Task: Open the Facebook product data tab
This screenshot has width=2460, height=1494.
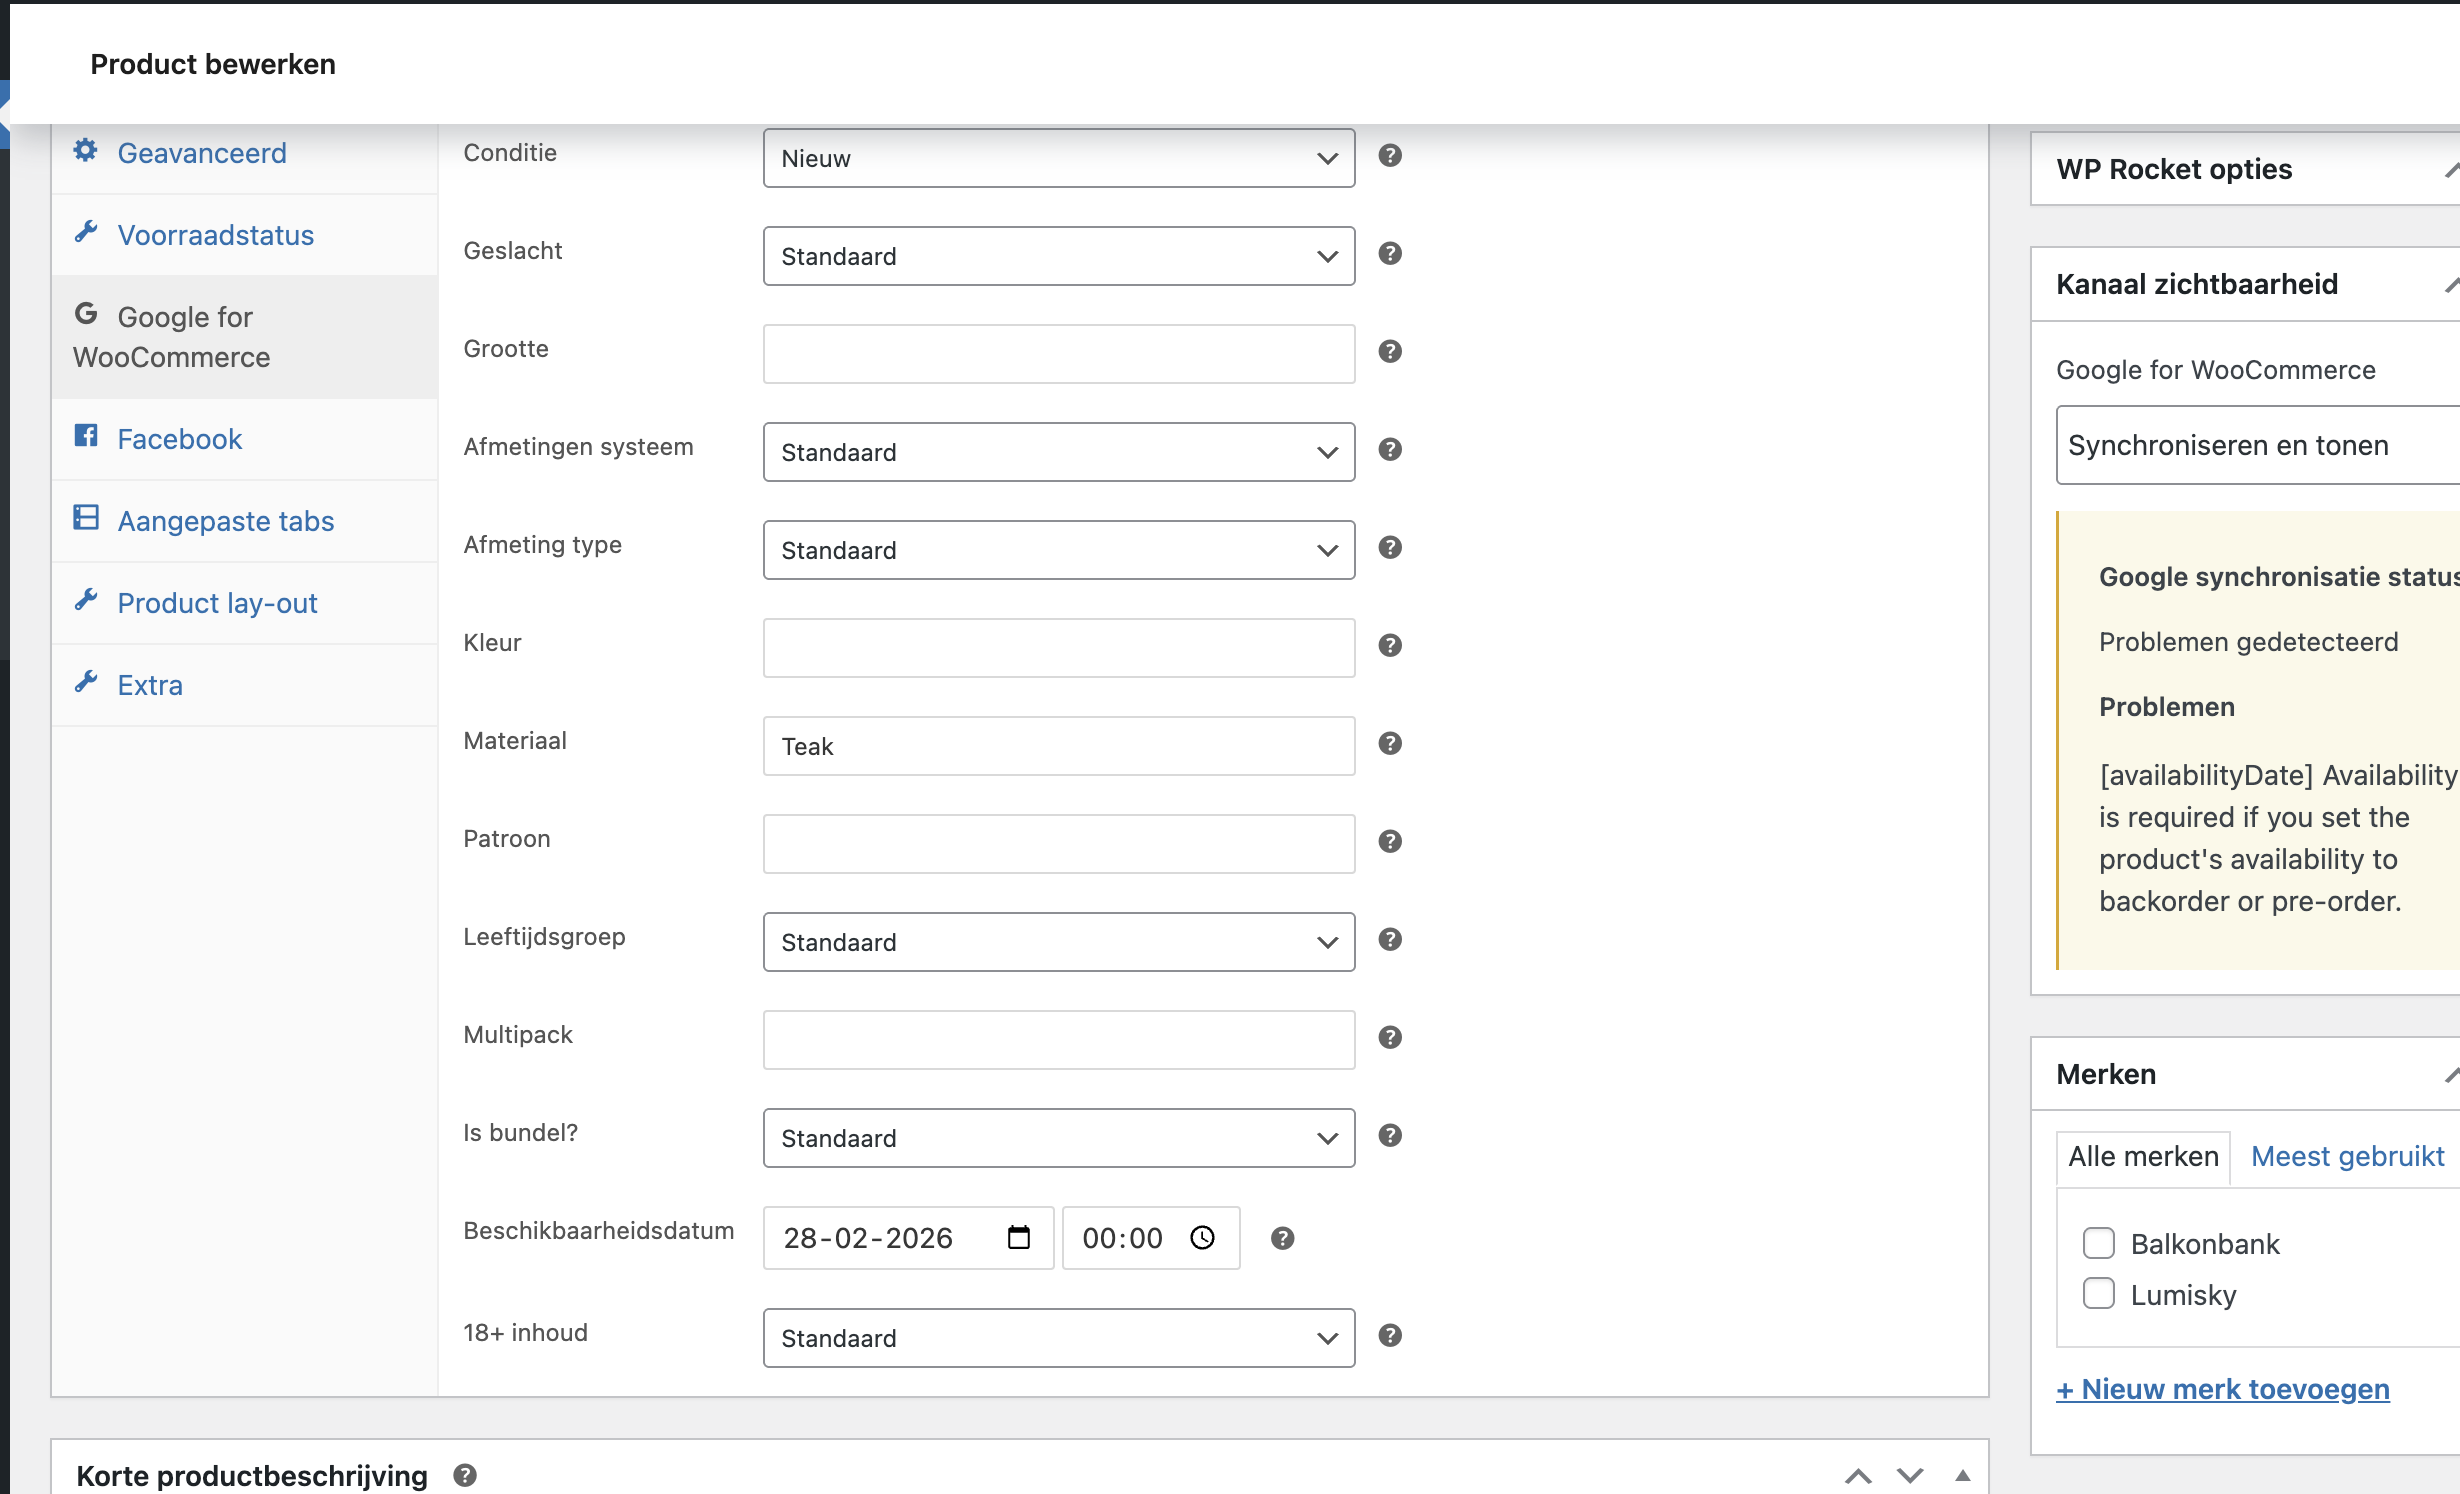Action: click(180, 439)
